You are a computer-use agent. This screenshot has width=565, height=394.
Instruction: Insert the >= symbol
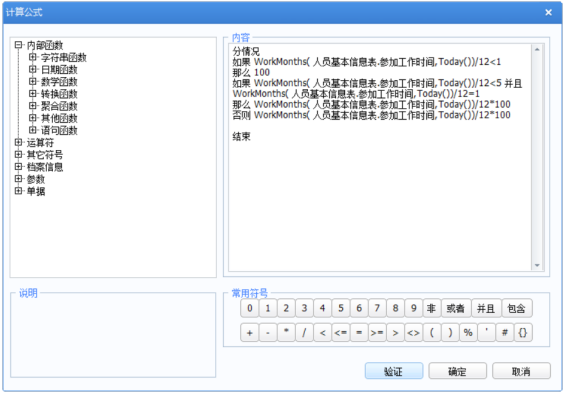tap(377, 332)
